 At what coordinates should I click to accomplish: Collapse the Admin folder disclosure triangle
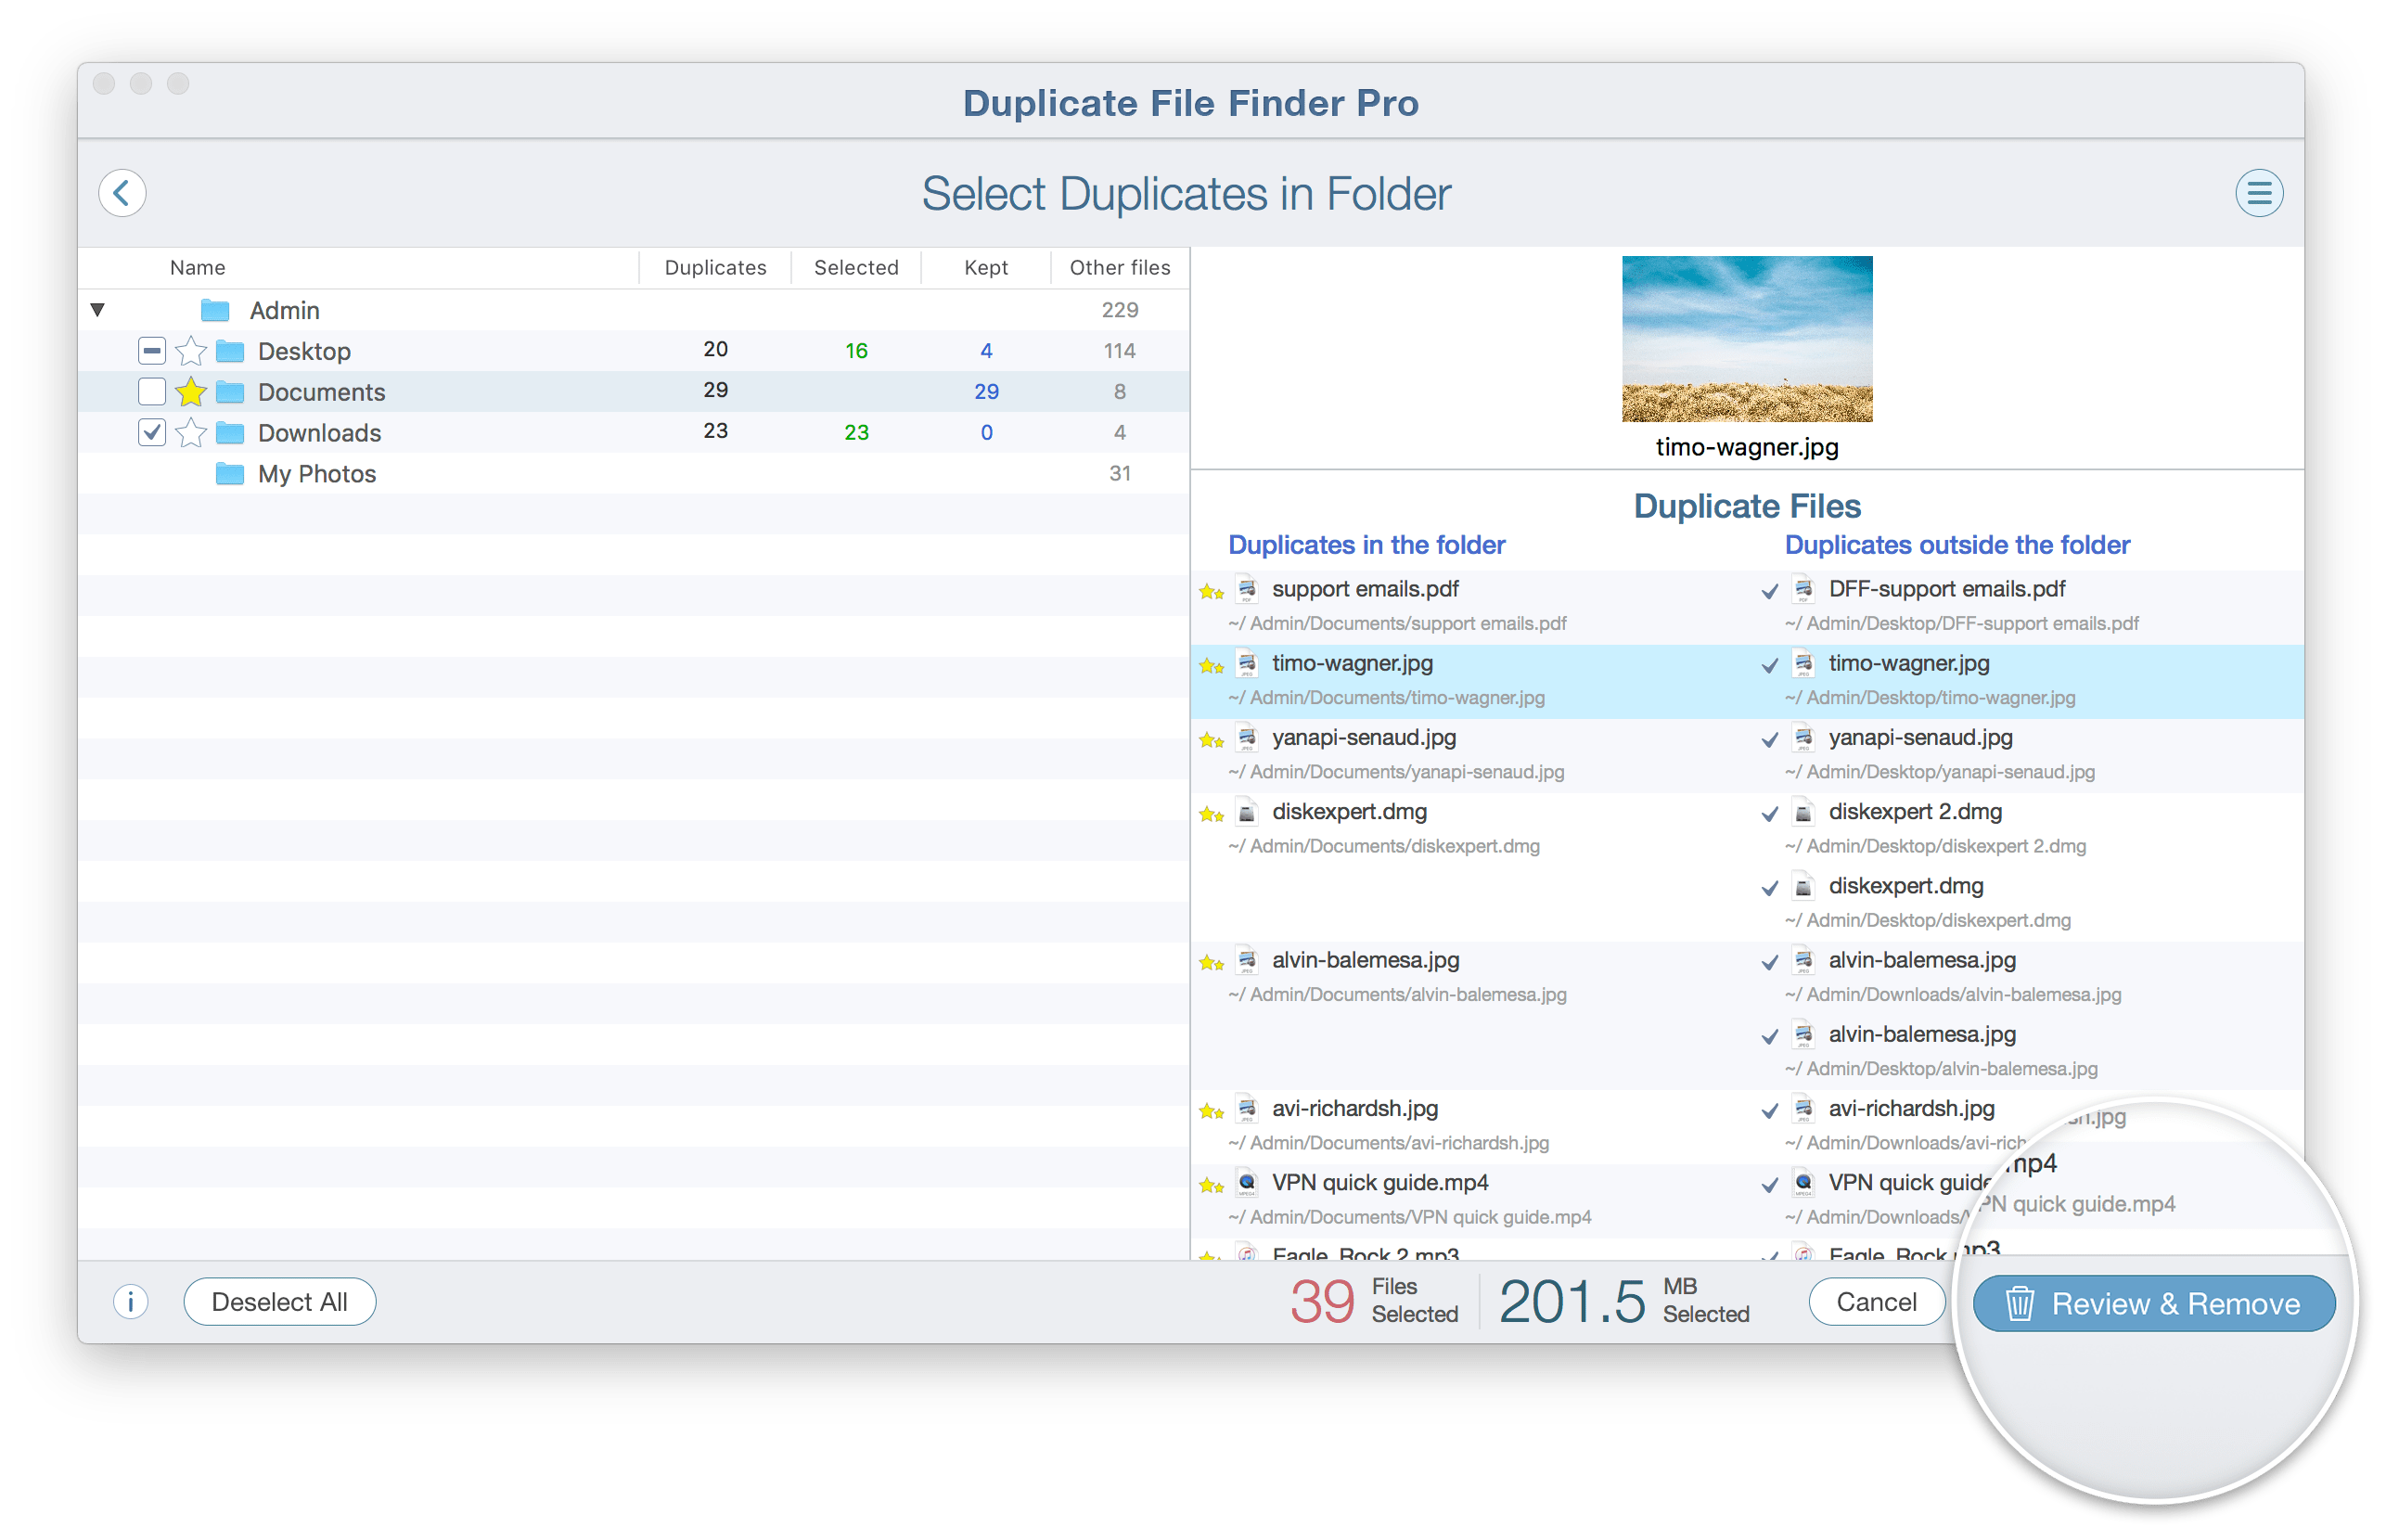(x=98, y=310)
